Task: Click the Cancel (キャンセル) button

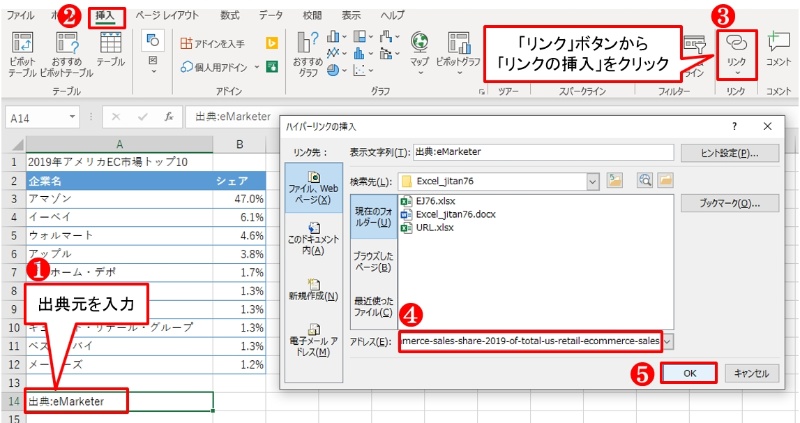Action: click(750, 373)
